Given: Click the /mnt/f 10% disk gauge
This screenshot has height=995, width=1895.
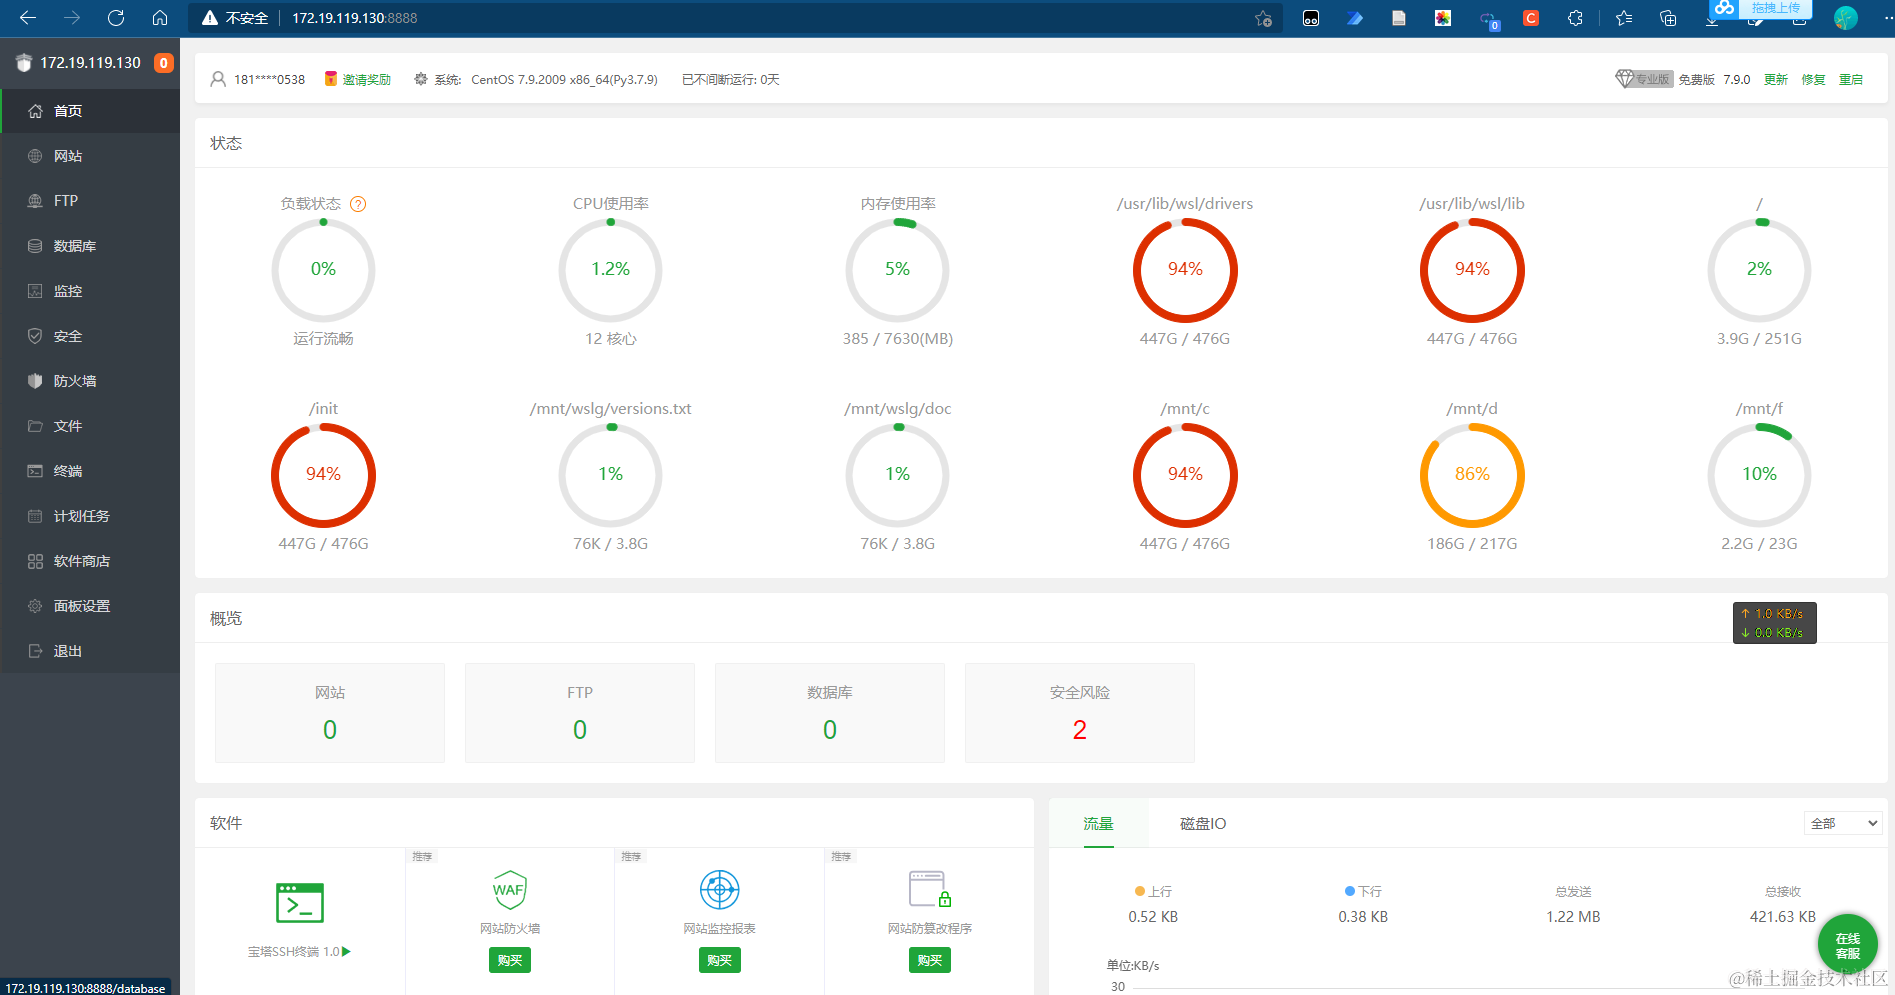Looking at the screenshot, I should click(1759, 475).
